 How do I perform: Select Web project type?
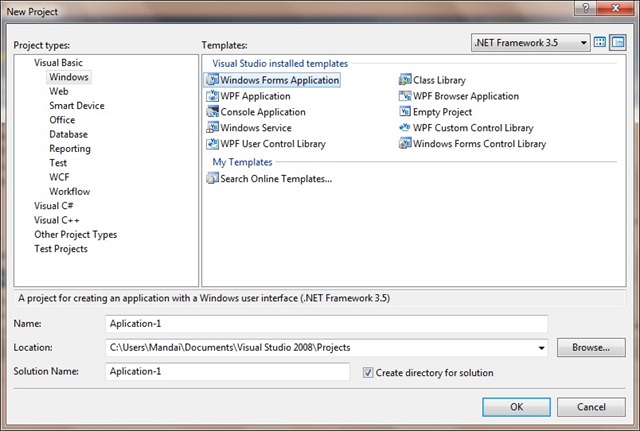coord(59,91)
